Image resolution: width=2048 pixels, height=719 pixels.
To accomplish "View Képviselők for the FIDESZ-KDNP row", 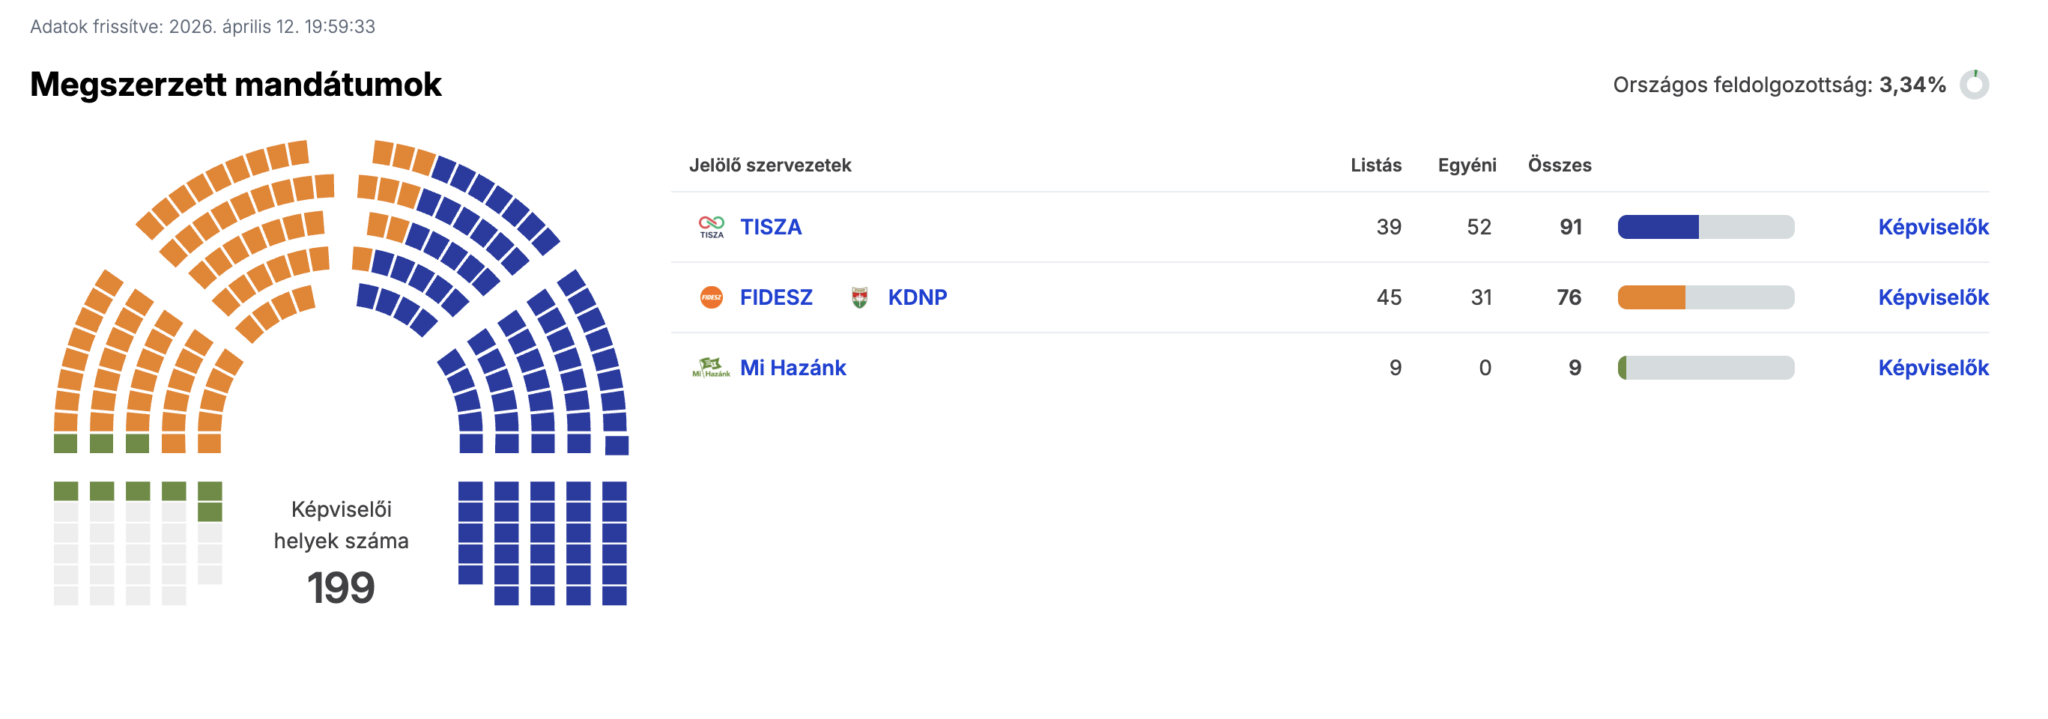I will [x=1932, y=297].
